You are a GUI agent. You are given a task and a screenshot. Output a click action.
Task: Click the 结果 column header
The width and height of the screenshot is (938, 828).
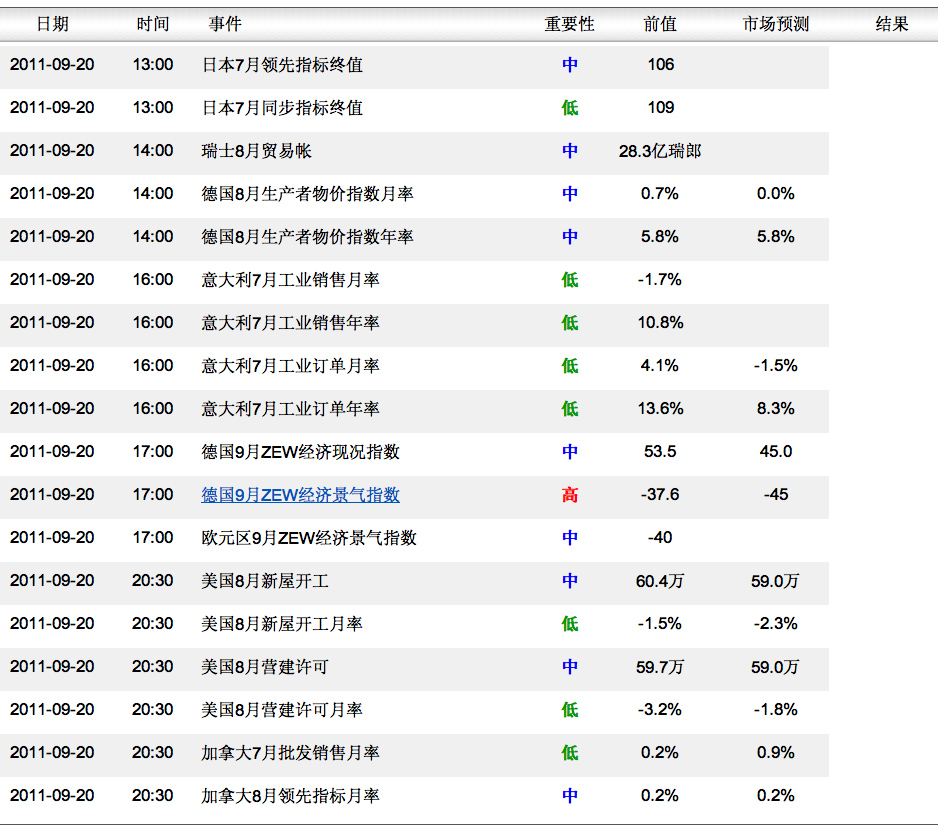pyautogui.click(x=891, y=24)
